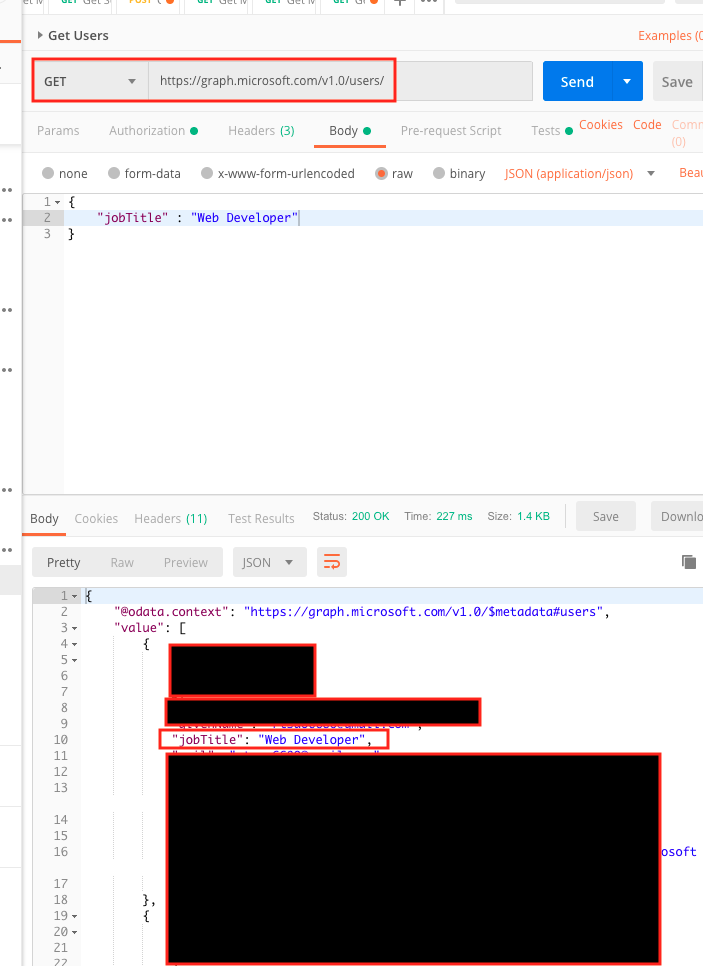Open the Code link
Image resolution: width=703 pixels, height=966 pixels.
tap(647, 124)
